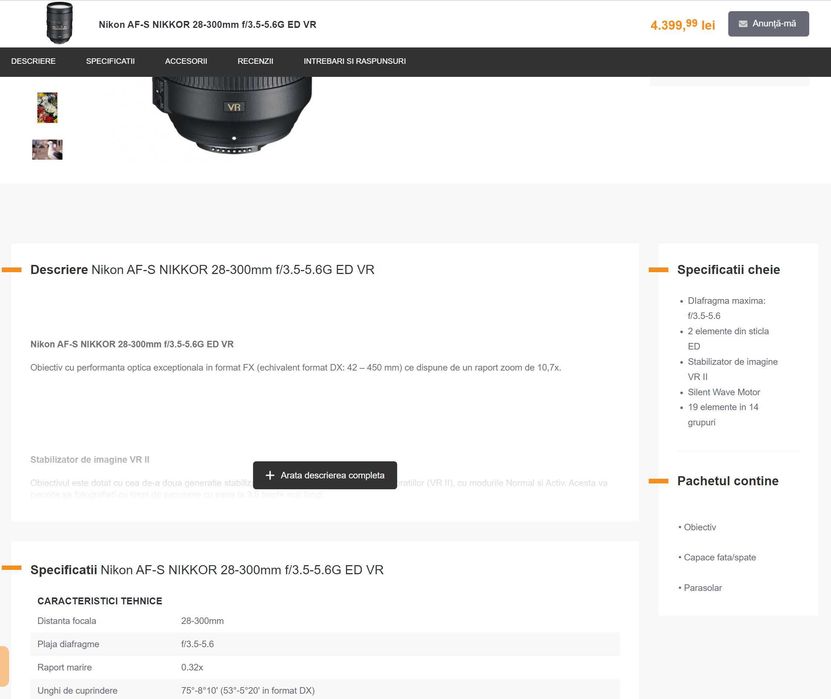831x699 pixels.
Task: Click the Distanta focala row label
Action: 67,621
